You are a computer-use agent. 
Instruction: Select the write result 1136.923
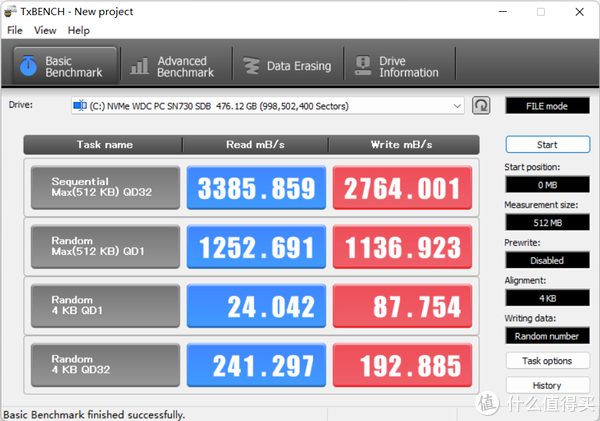(402, 246)
